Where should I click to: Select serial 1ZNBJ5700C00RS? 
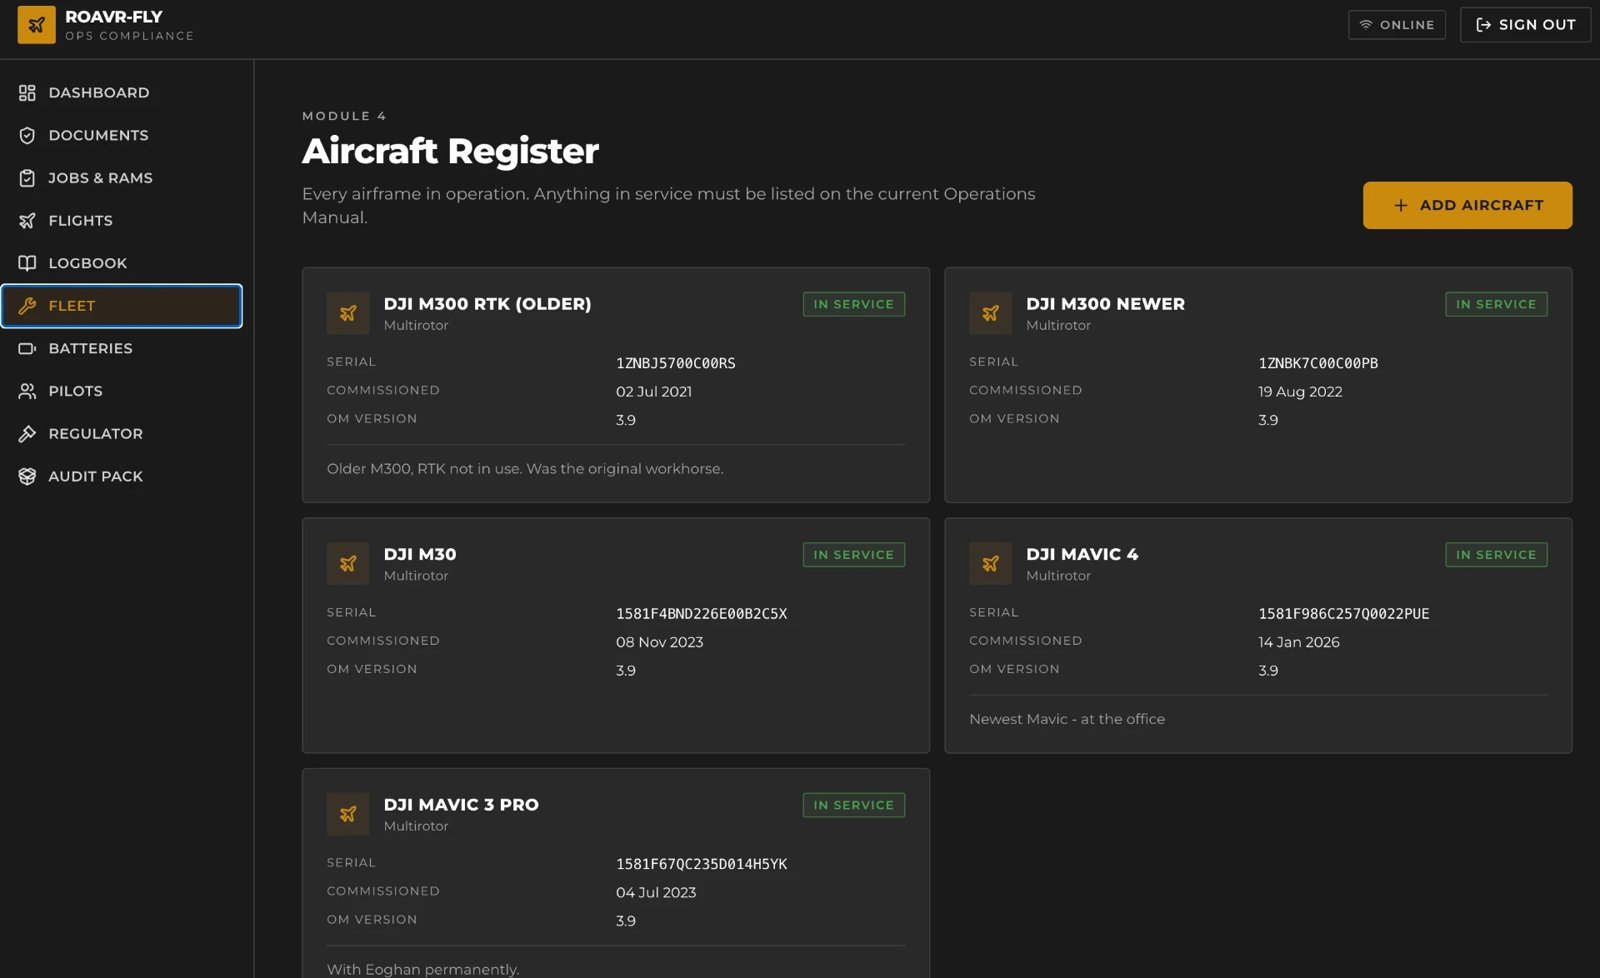675,363
